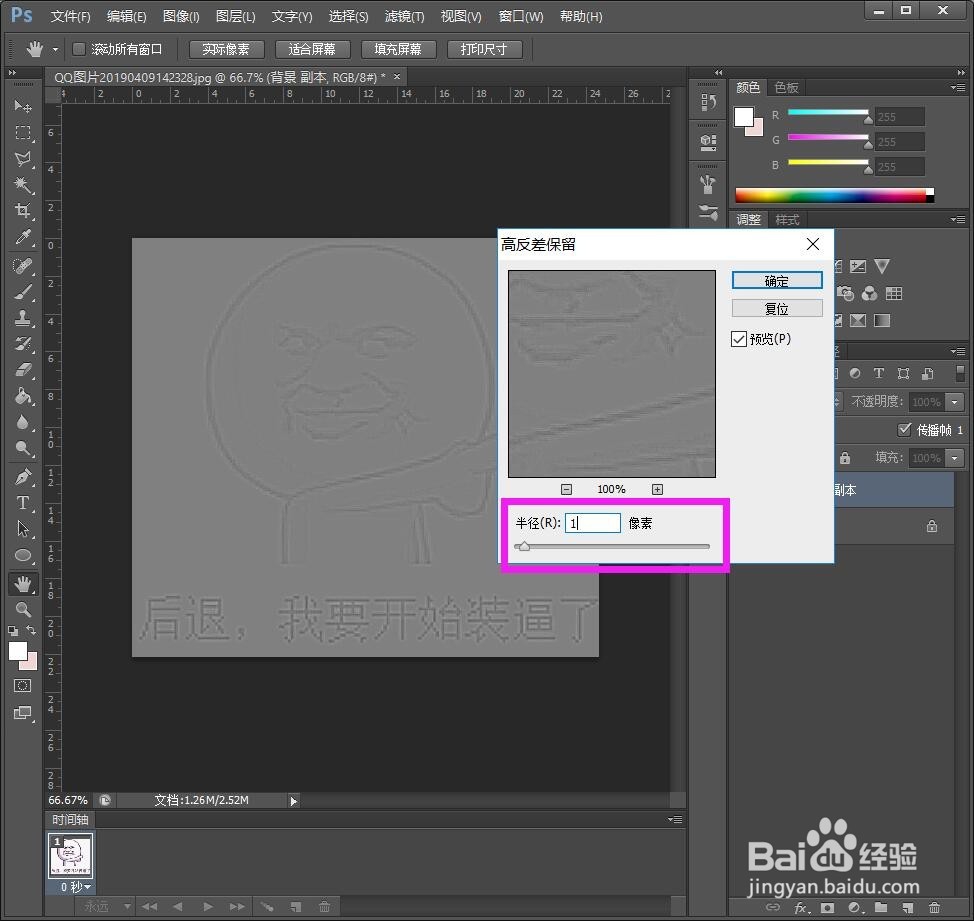Open Color panel flyout menu

(x=958, y=88)
